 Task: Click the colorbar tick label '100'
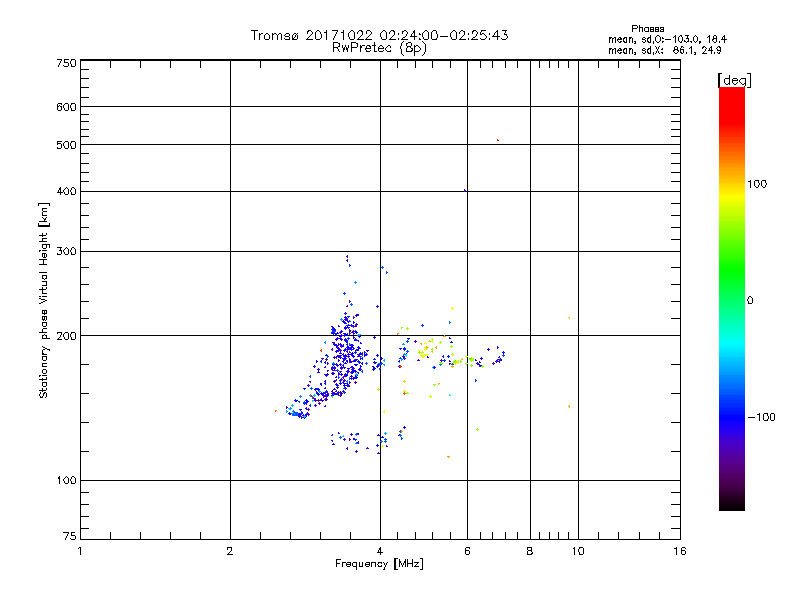point(757,184)
